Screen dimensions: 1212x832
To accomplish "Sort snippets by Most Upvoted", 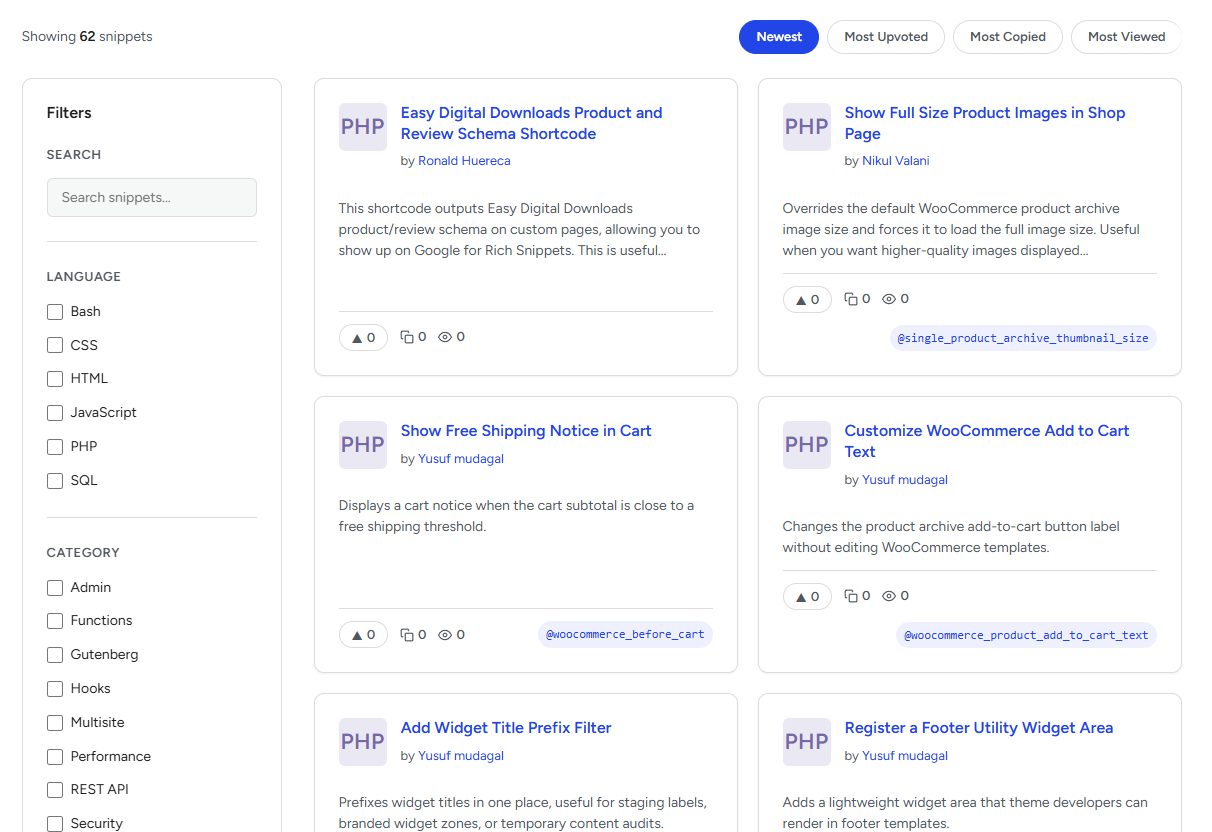I will 886,37.
